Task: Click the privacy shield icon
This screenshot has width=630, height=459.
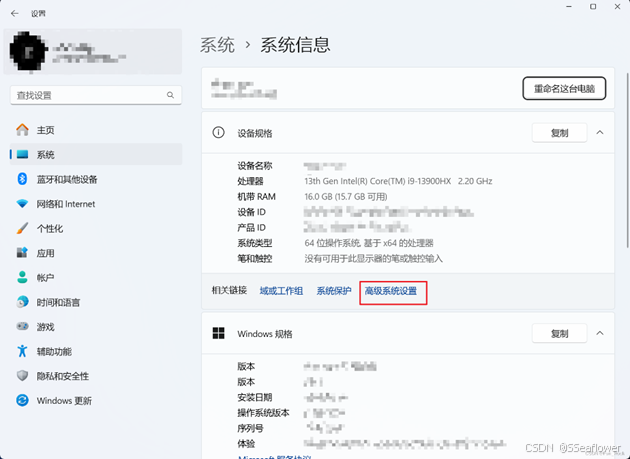Action: point(22,376)
